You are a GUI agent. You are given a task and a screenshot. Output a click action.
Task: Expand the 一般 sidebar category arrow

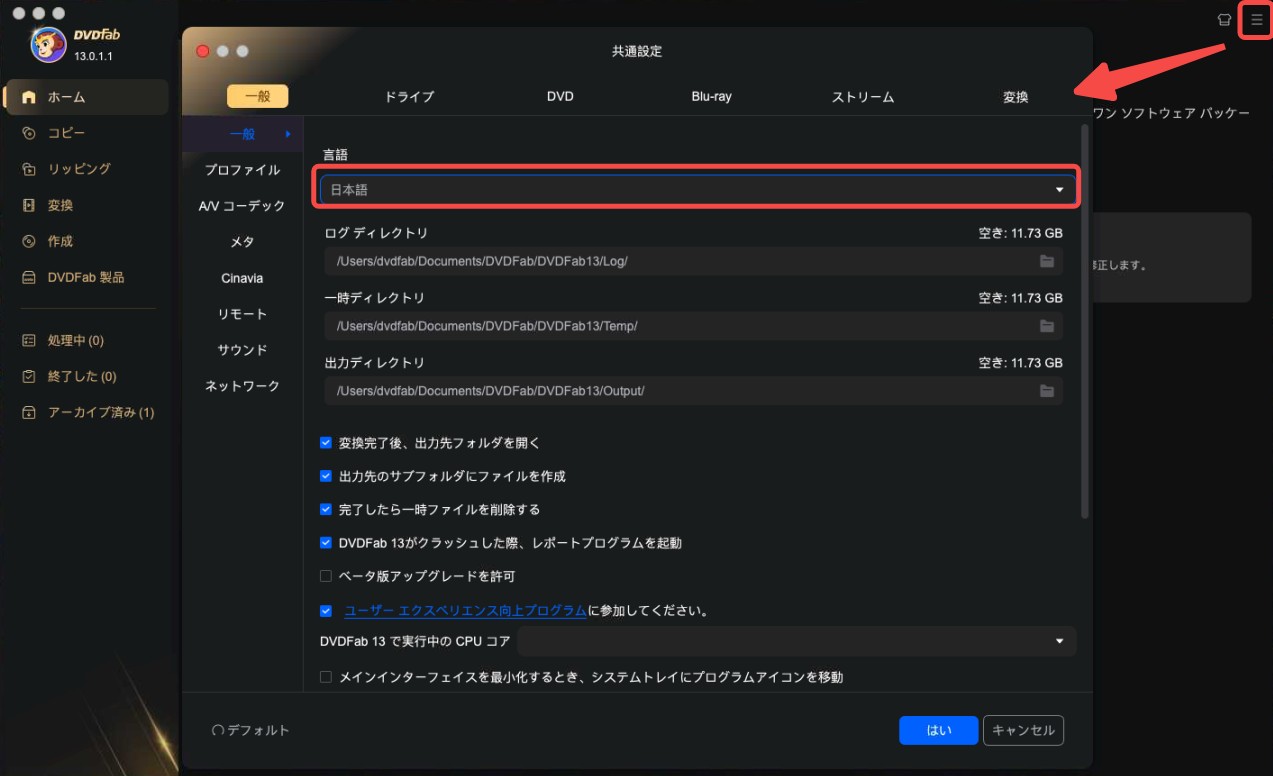coord(288,134)
